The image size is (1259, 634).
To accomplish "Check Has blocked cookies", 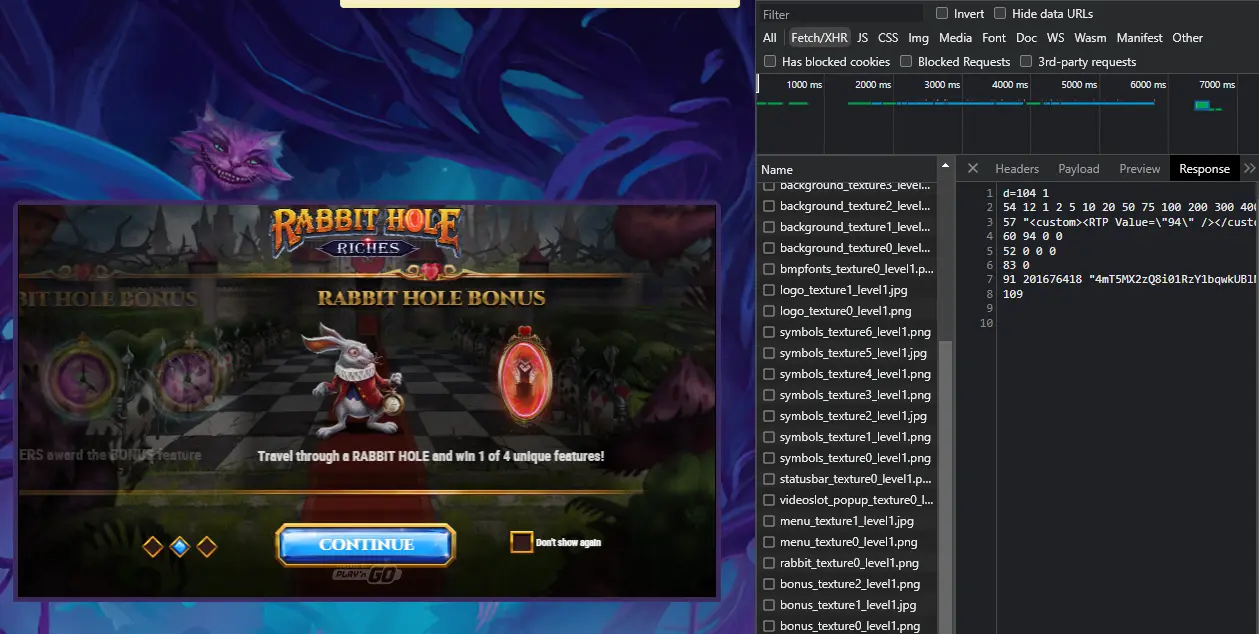I will pyautogui.click(x=770, y=61).
